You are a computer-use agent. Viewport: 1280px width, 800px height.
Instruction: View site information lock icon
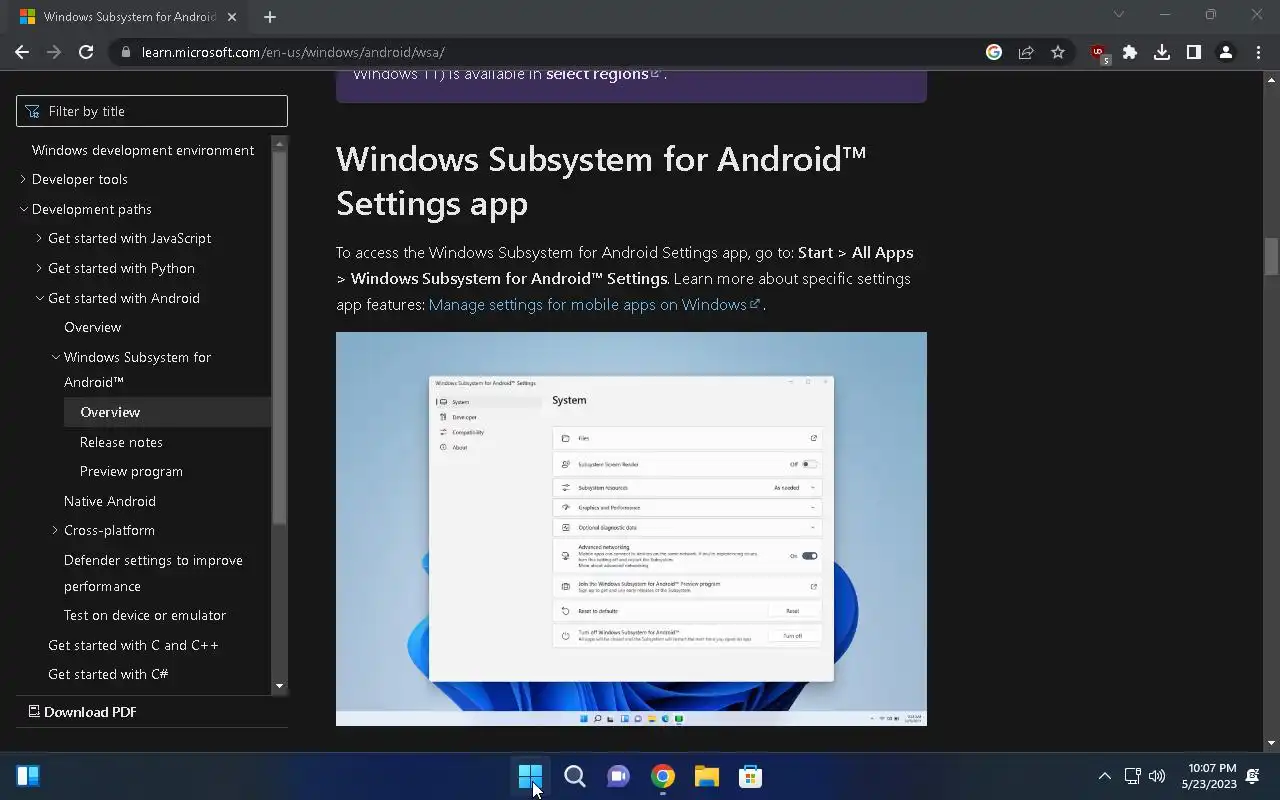click(126, 52)
